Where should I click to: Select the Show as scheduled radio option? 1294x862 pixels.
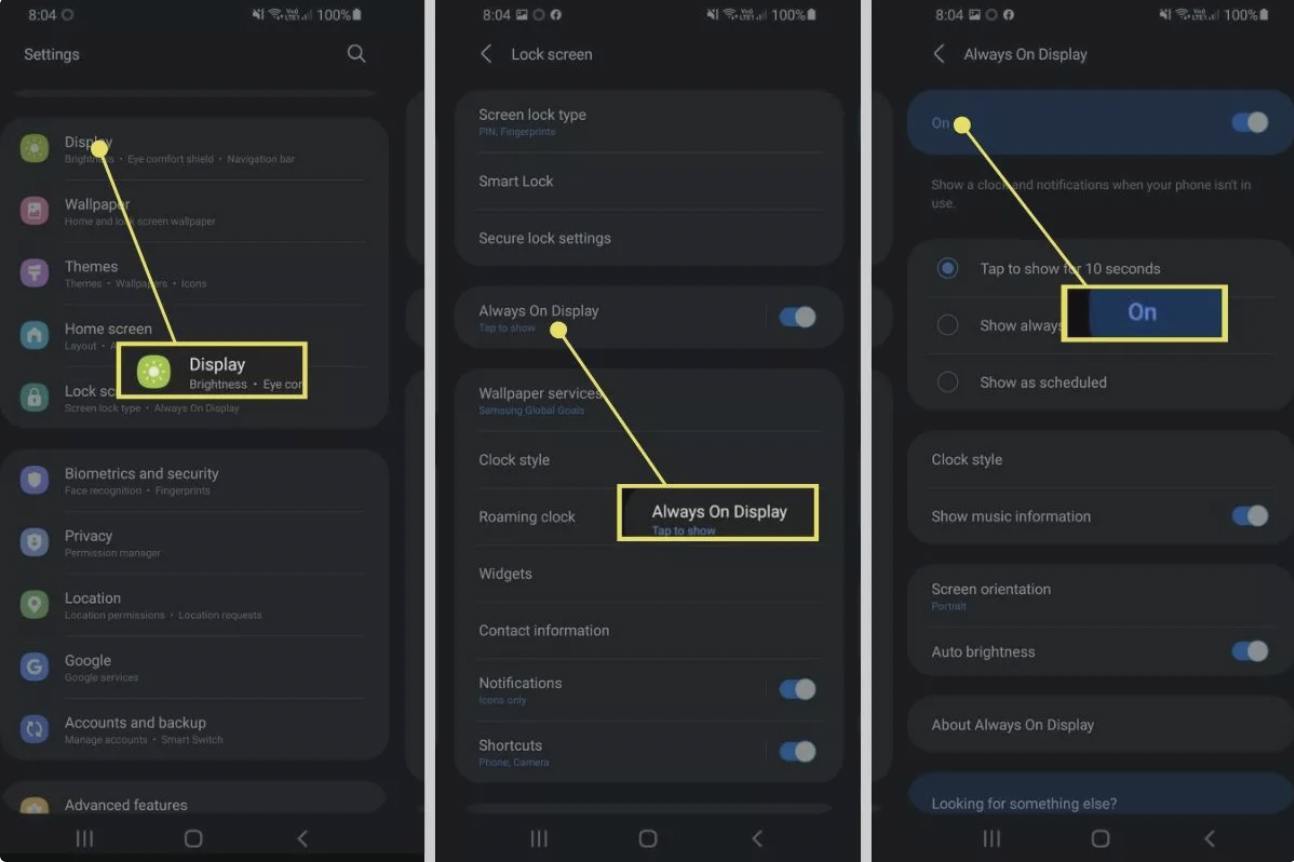tap(947, 382)
